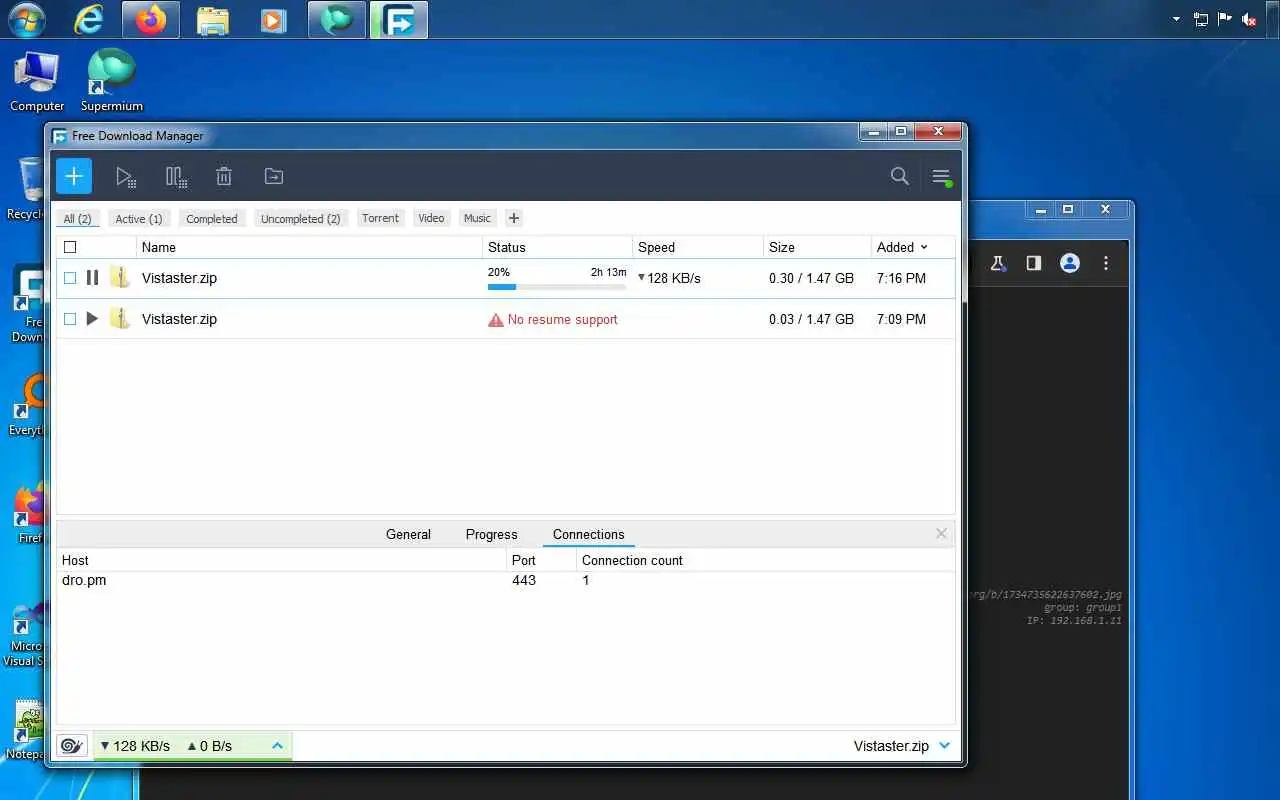This screenshot has width=1280, height=800.
Task: Select the dro.pm host row
Action: pyautogui.click(x=505, y=580)
